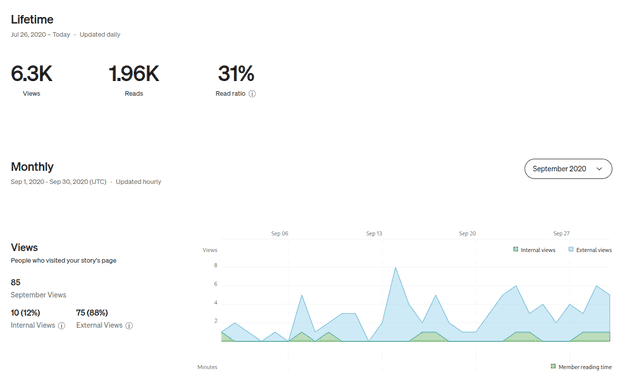
Task: Click the September Views label
Action: pyautogui.click(x=39, y=295)
